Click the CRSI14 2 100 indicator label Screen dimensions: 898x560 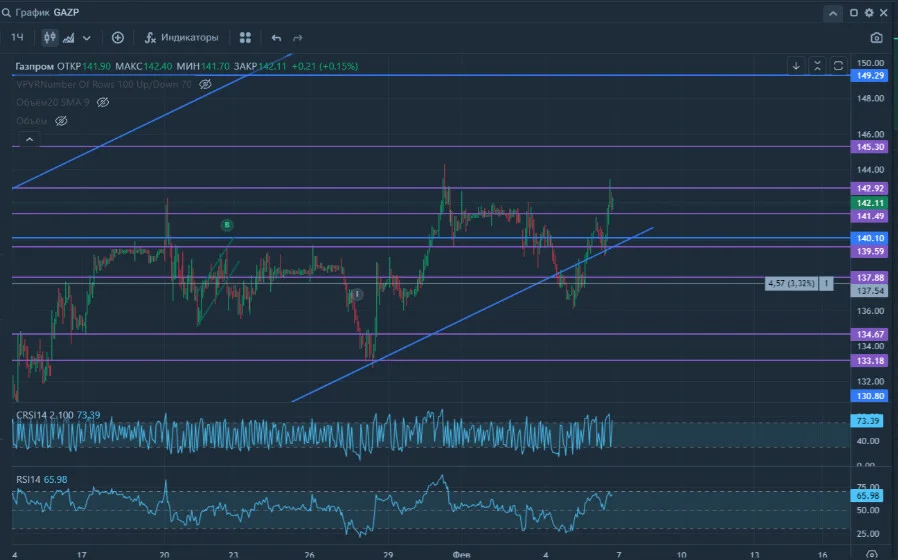[x=45, y=415]
